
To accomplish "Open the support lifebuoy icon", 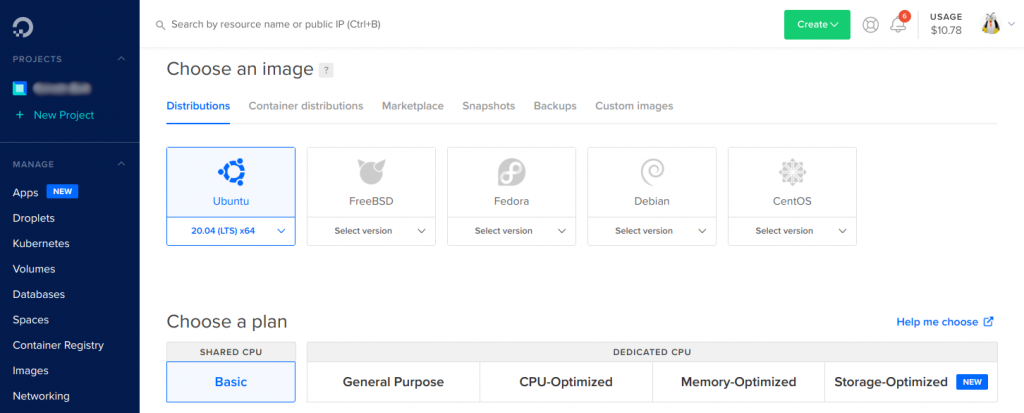I will [x=871, y=25].
